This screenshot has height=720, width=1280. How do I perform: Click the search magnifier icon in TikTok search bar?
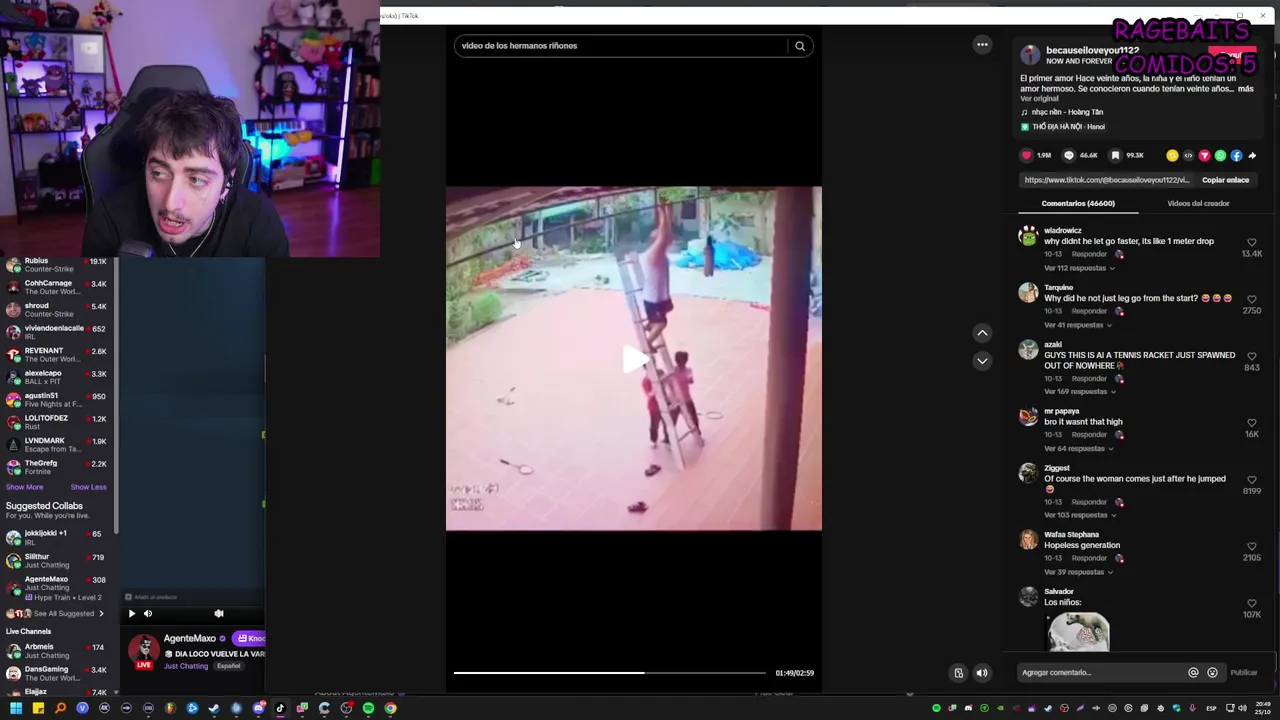coord(800,46)
